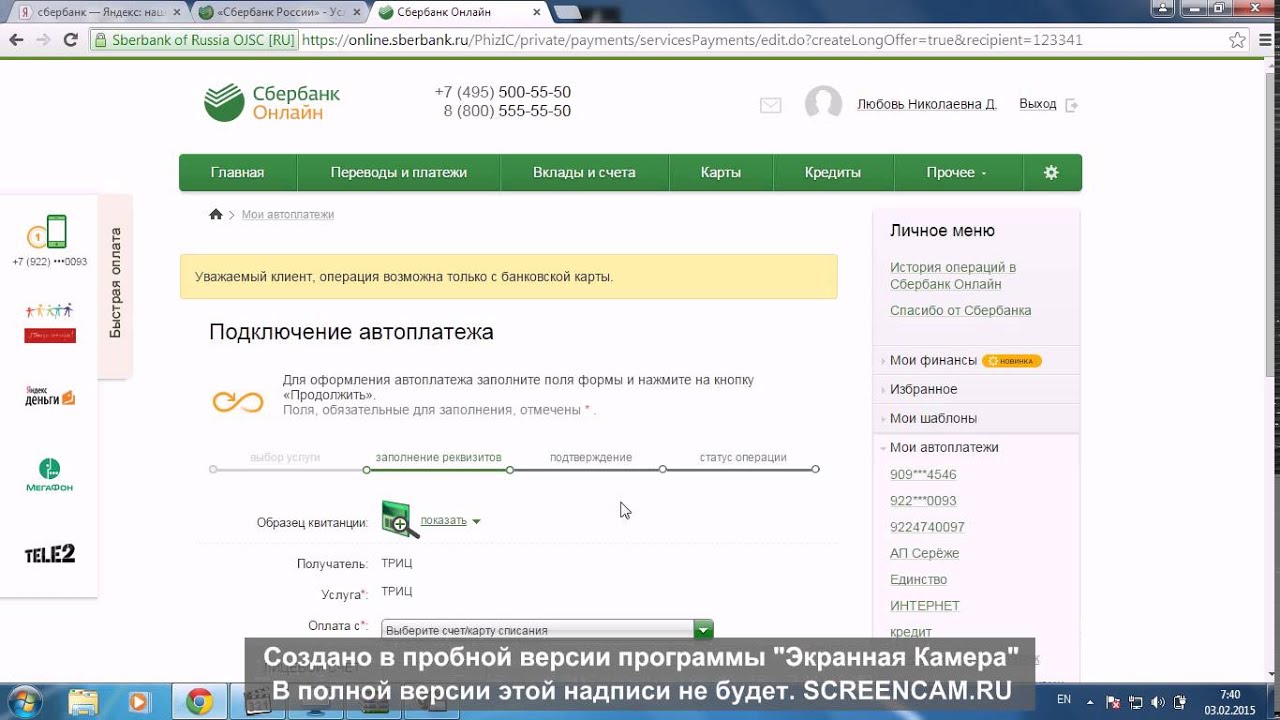Click the clock in the system tray
This screenshot has height=720, width=1280.
[x=1230, y=702]
